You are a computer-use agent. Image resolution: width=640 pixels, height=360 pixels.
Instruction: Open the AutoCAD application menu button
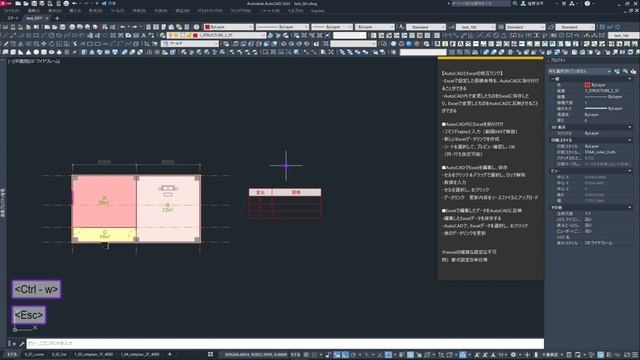point(5,3)
